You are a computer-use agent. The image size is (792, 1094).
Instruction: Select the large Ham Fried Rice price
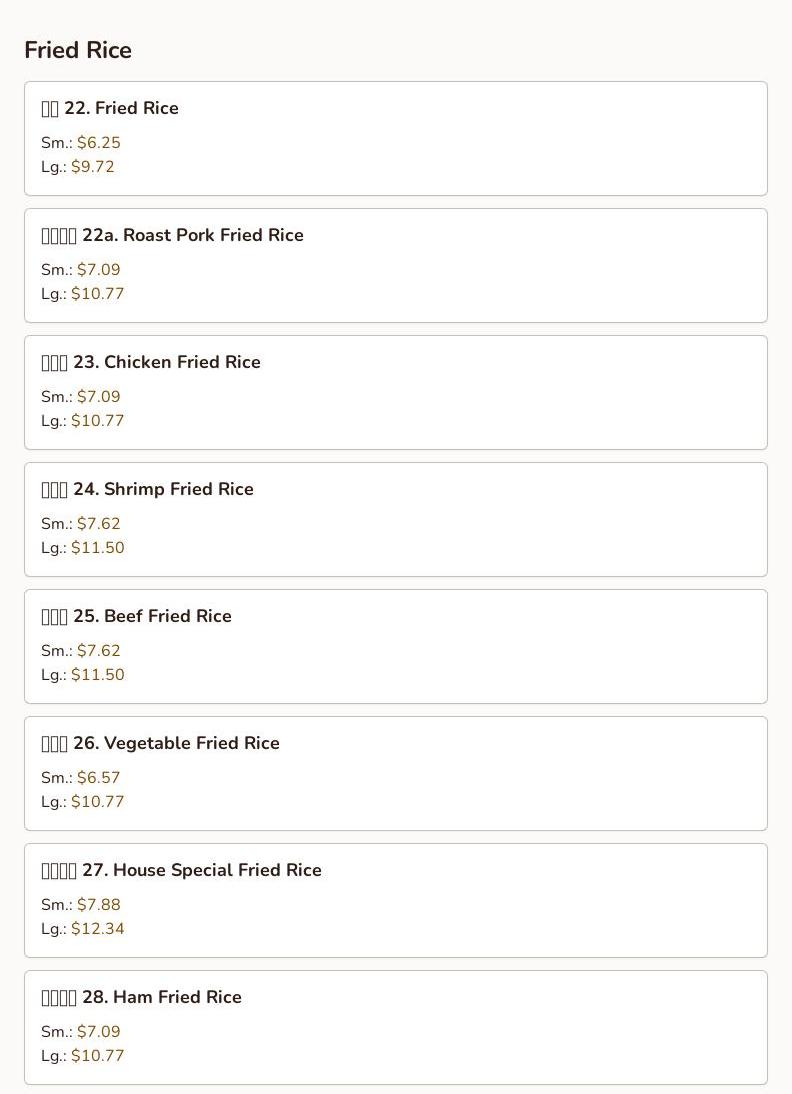tap(98, 1056)
